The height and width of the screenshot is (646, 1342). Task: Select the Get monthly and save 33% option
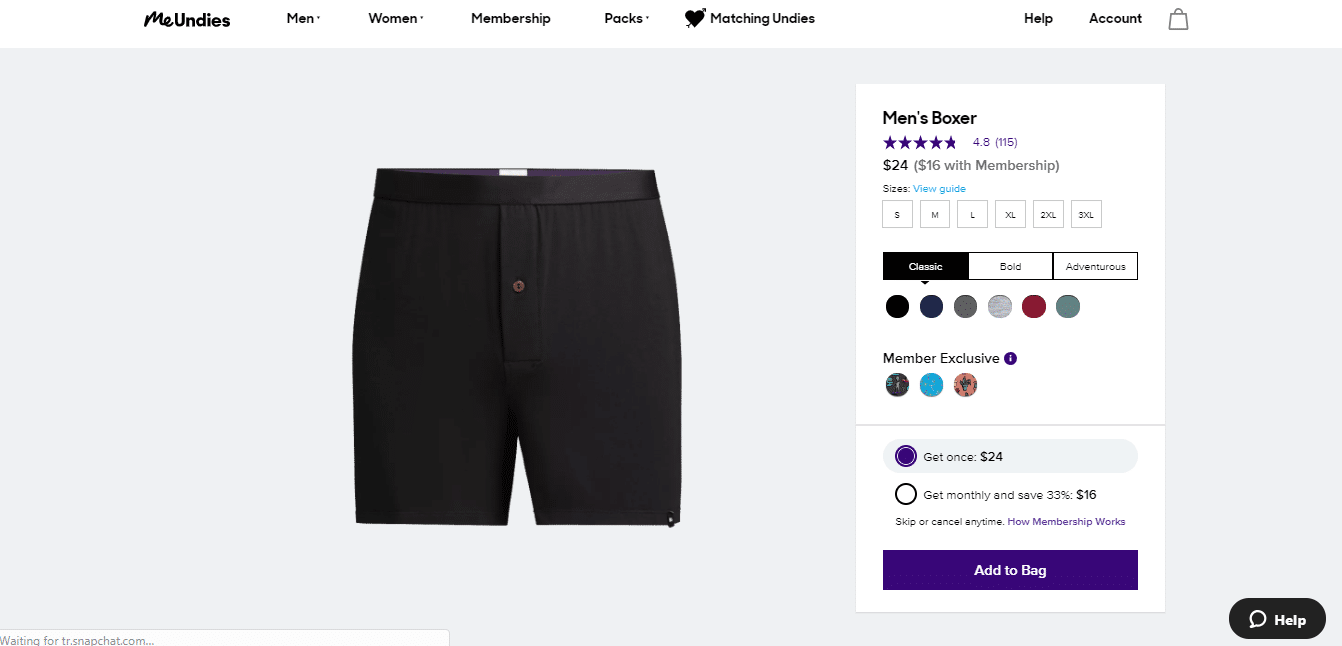point(905,493)
